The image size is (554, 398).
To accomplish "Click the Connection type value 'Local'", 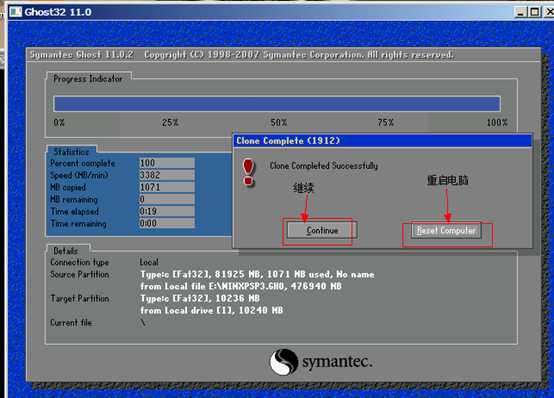I will point(149,262).
